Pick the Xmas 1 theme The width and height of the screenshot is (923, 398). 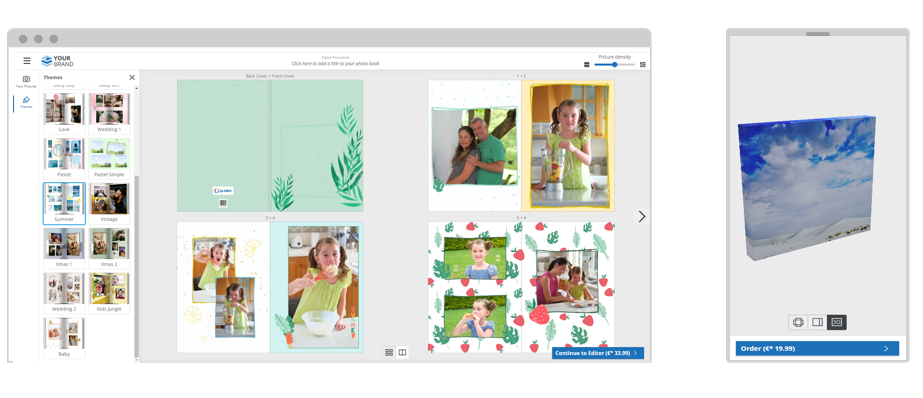point(64,248)
